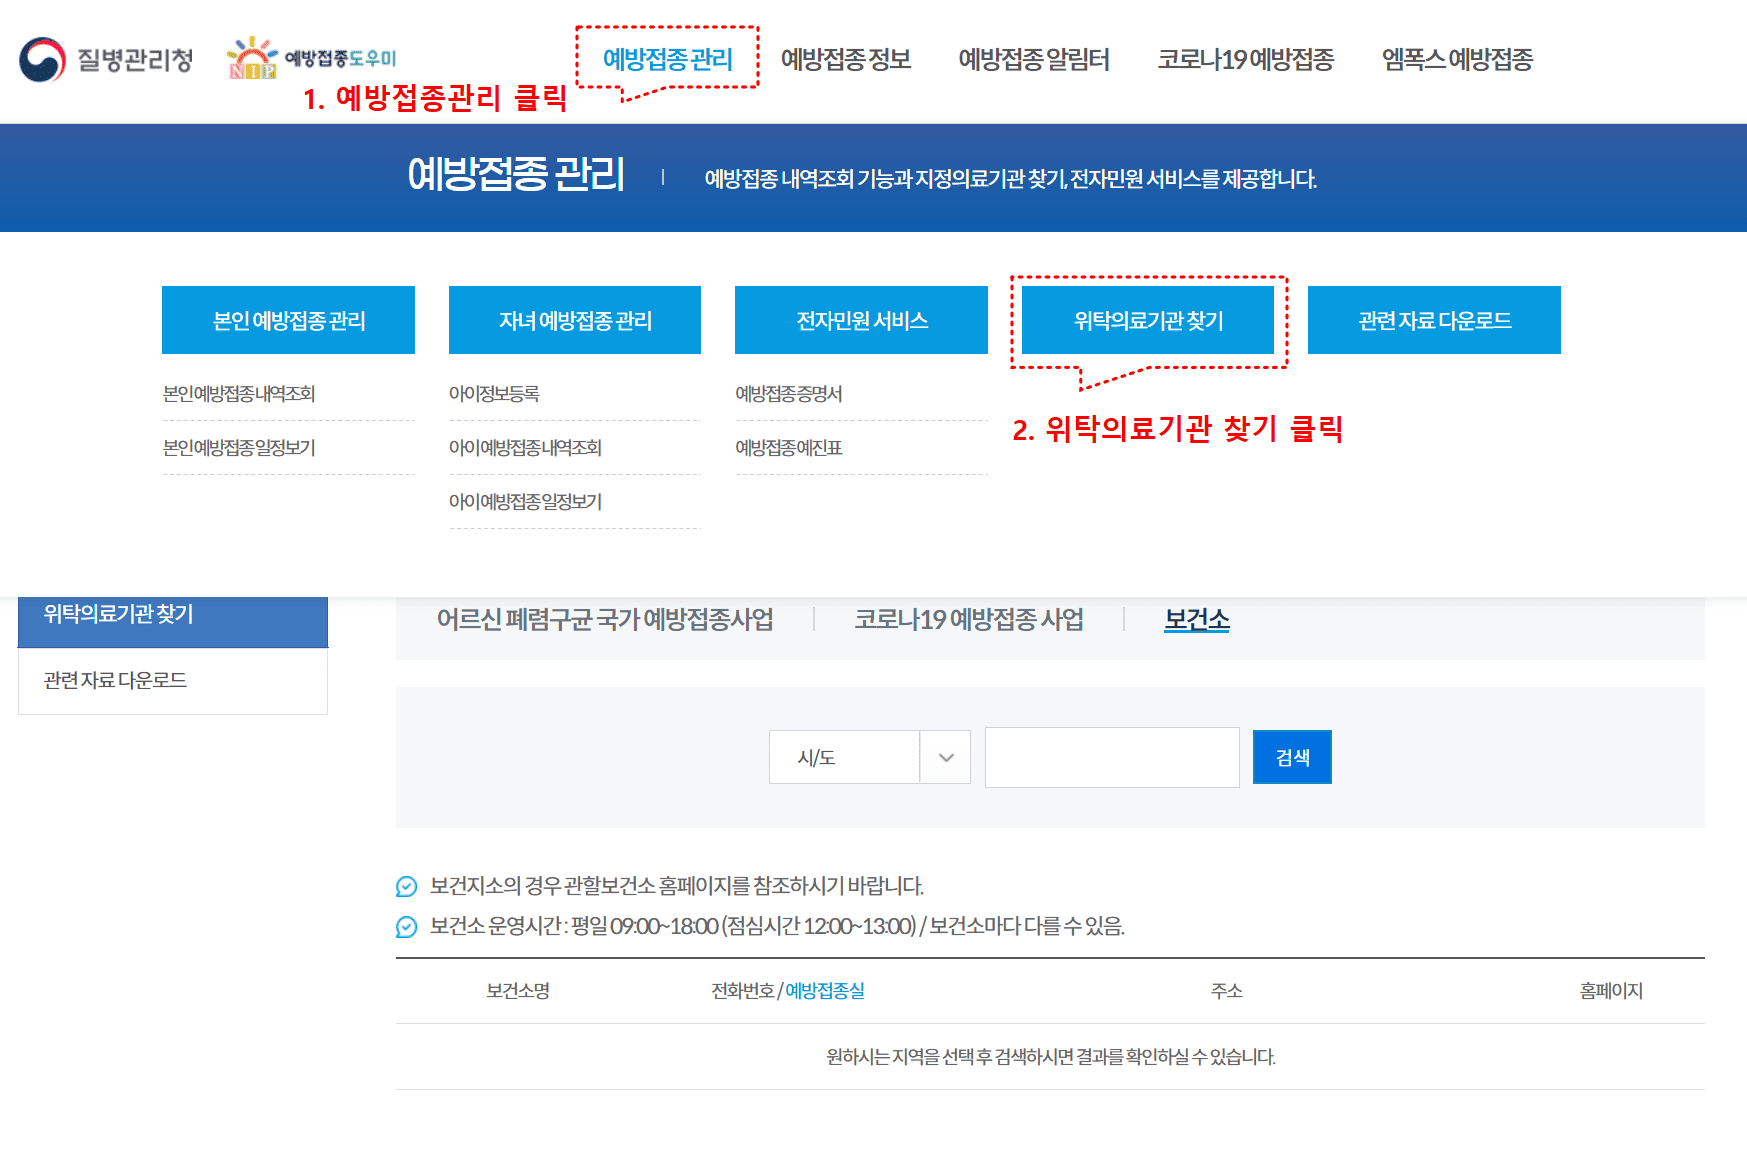Expand the 자녀 예방접종 관리 section
The image size is (1747, 1160).
pos(574,320)
